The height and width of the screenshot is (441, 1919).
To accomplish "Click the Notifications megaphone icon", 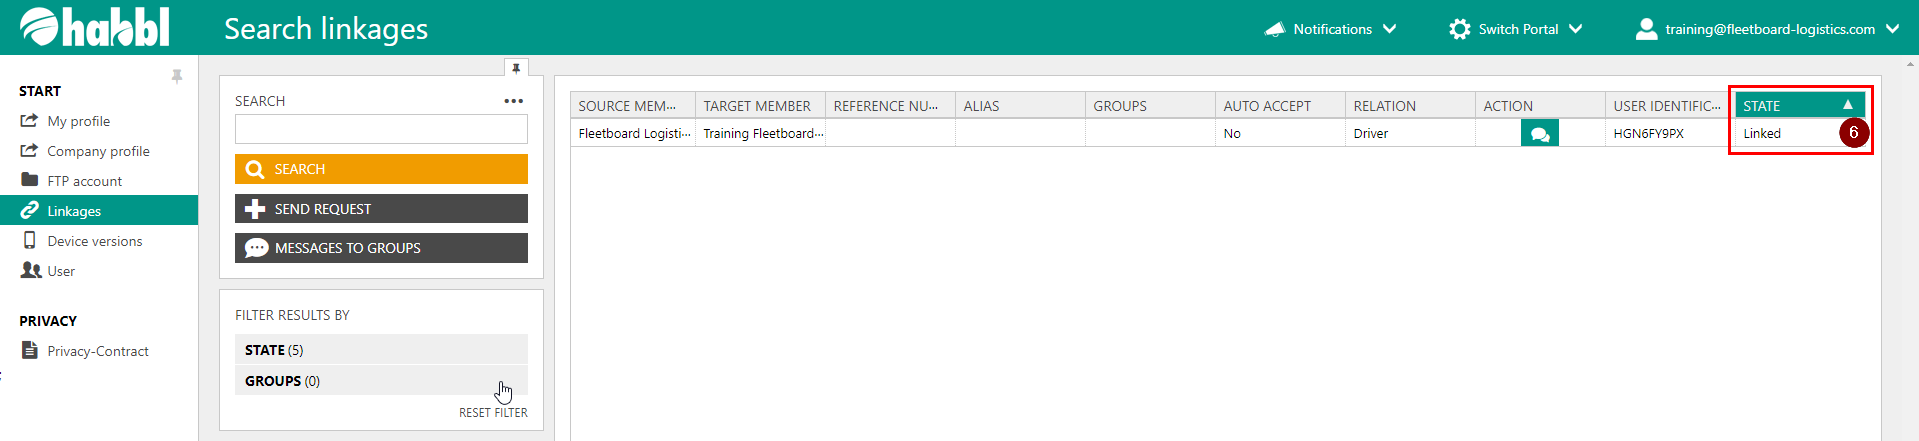I will pyautogui.click(x=1274, y=29).
